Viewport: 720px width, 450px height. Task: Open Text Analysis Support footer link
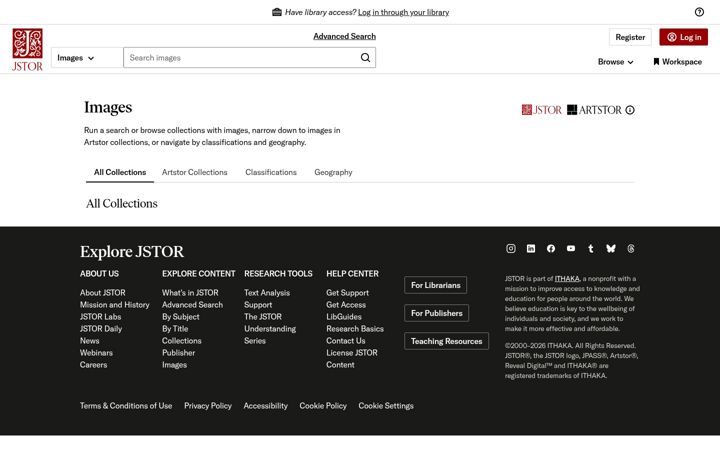pyautogui.click(x=267, y=298)
